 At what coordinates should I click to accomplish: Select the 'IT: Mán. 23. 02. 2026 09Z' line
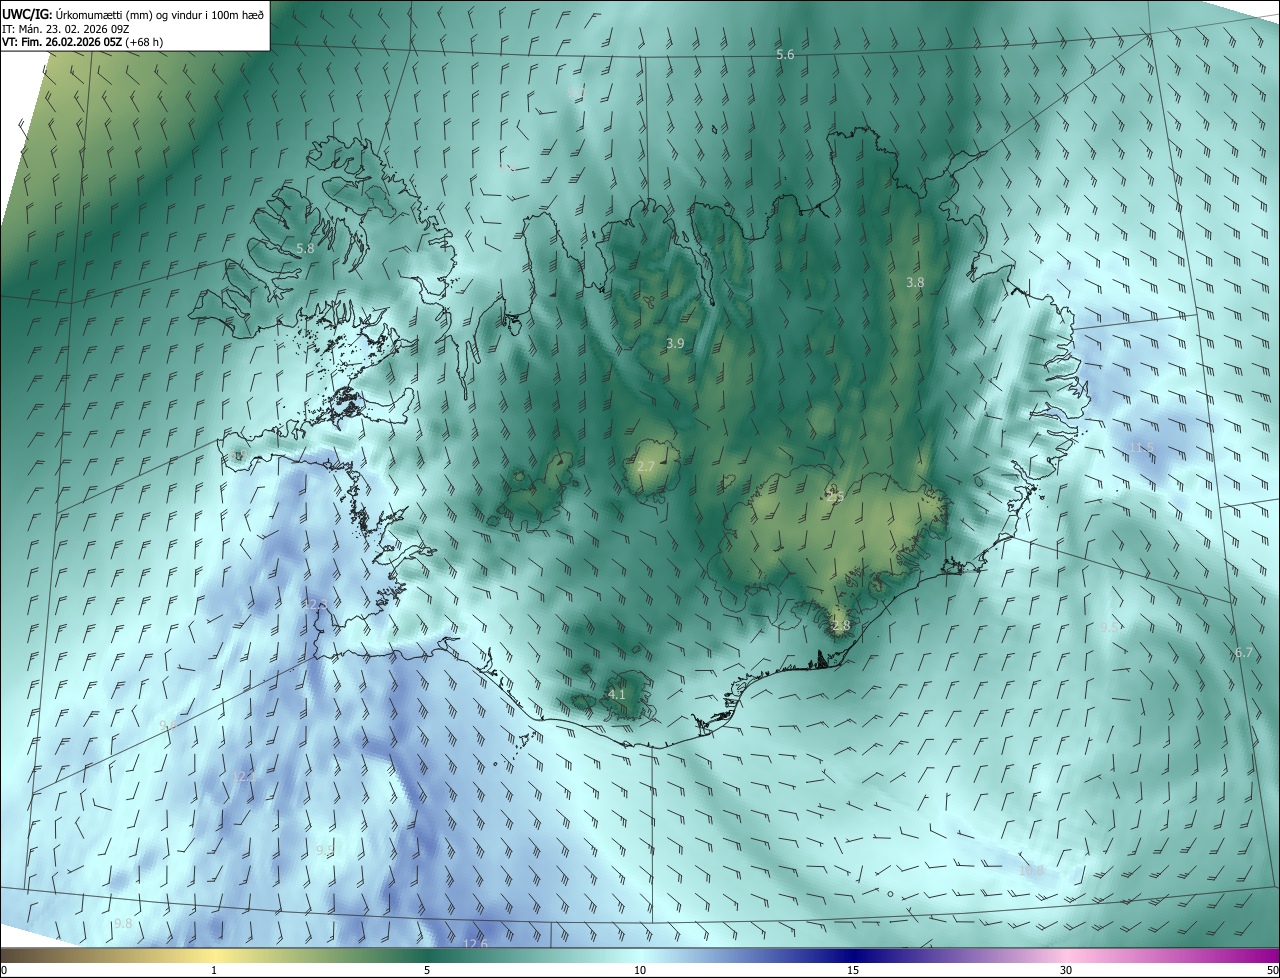point(67,30)
